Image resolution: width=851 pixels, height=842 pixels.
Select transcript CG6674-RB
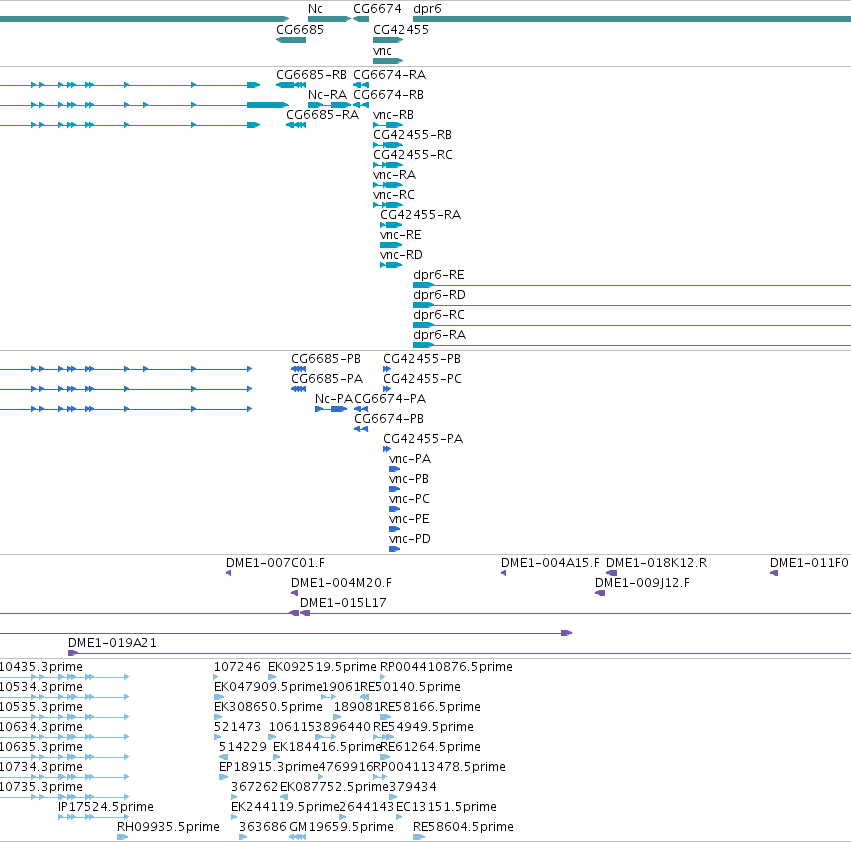point(388,94)
